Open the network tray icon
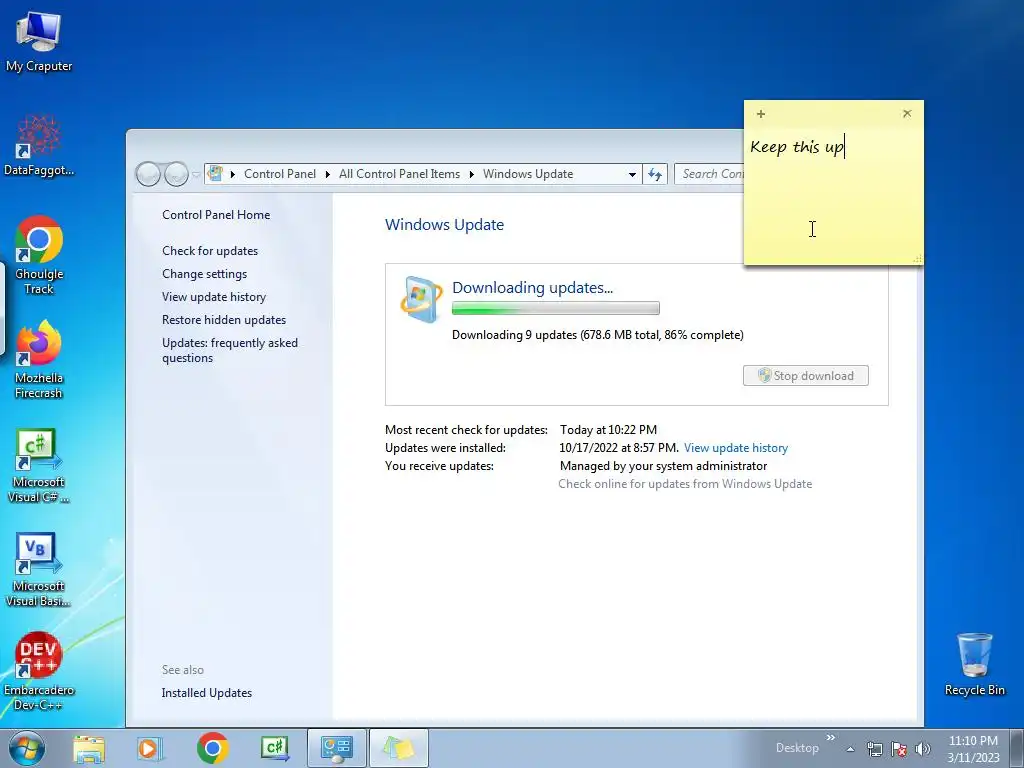 874,749
